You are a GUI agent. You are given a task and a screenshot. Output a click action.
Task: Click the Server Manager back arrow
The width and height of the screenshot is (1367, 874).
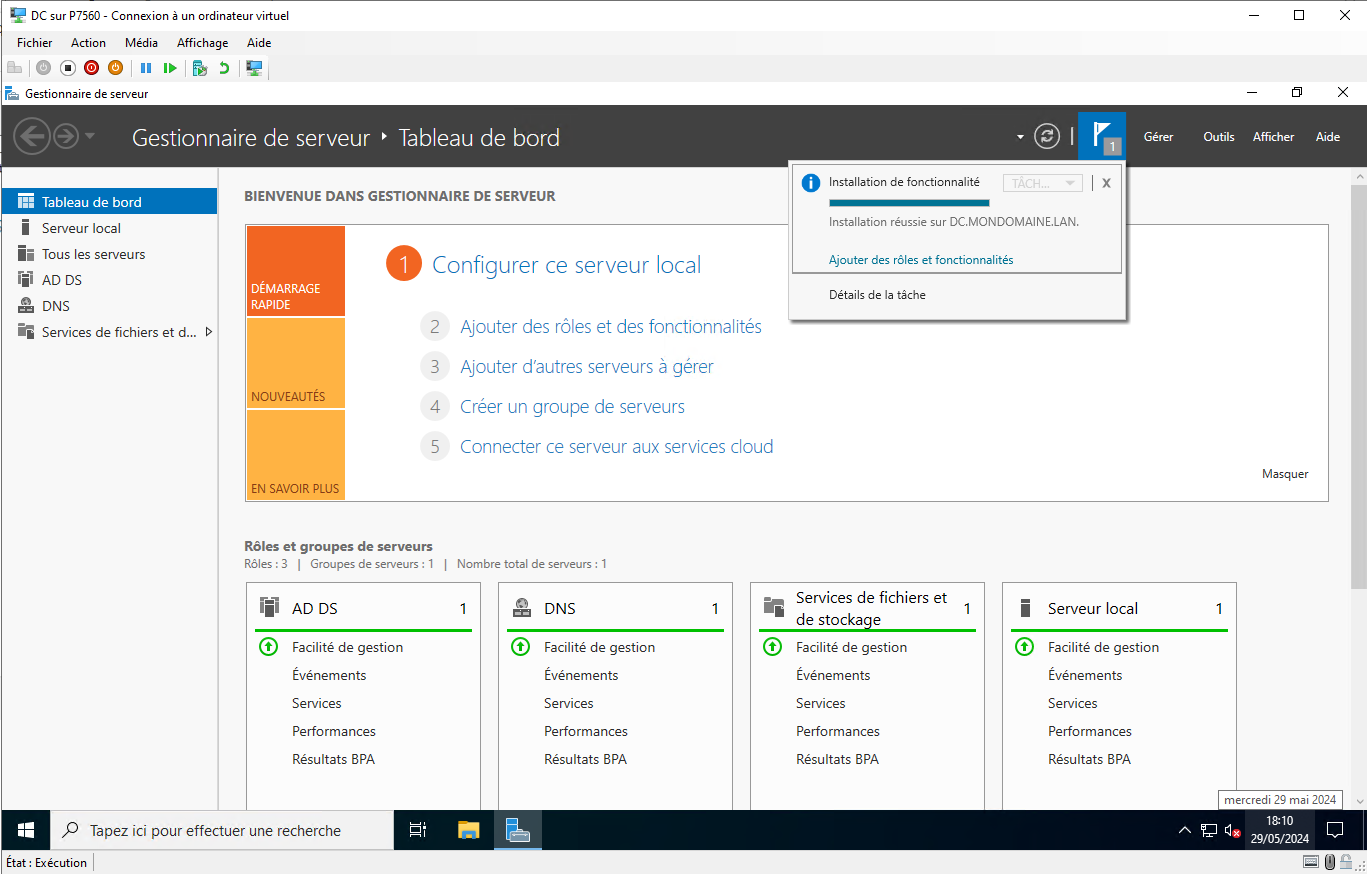[31, 136]
